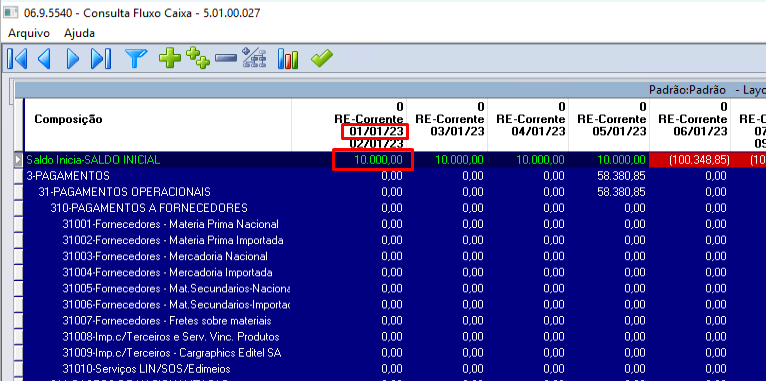Select 310-PAGAMENTOS A FORNECEDORES row

[394, 208]
